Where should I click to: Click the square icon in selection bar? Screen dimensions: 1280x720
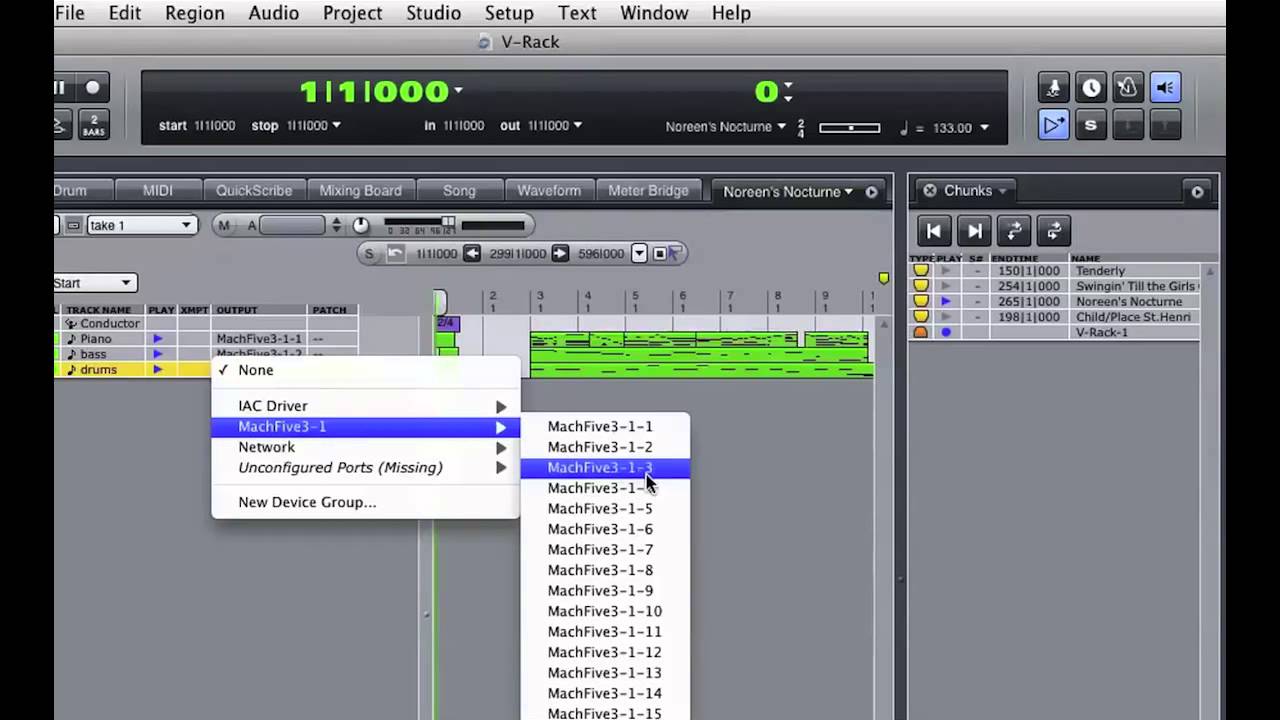tap(659, 254)
